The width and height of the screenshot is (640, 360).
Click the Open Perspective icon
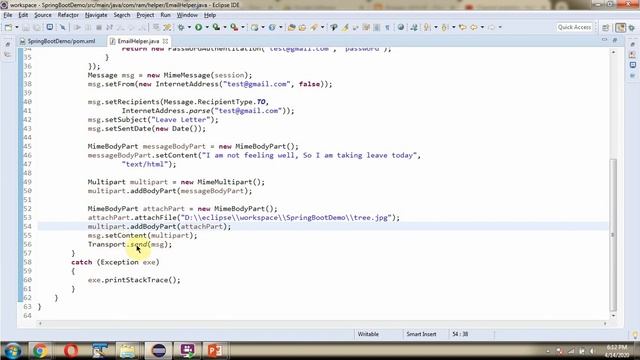pyautogui.click(x=606, y=27)
